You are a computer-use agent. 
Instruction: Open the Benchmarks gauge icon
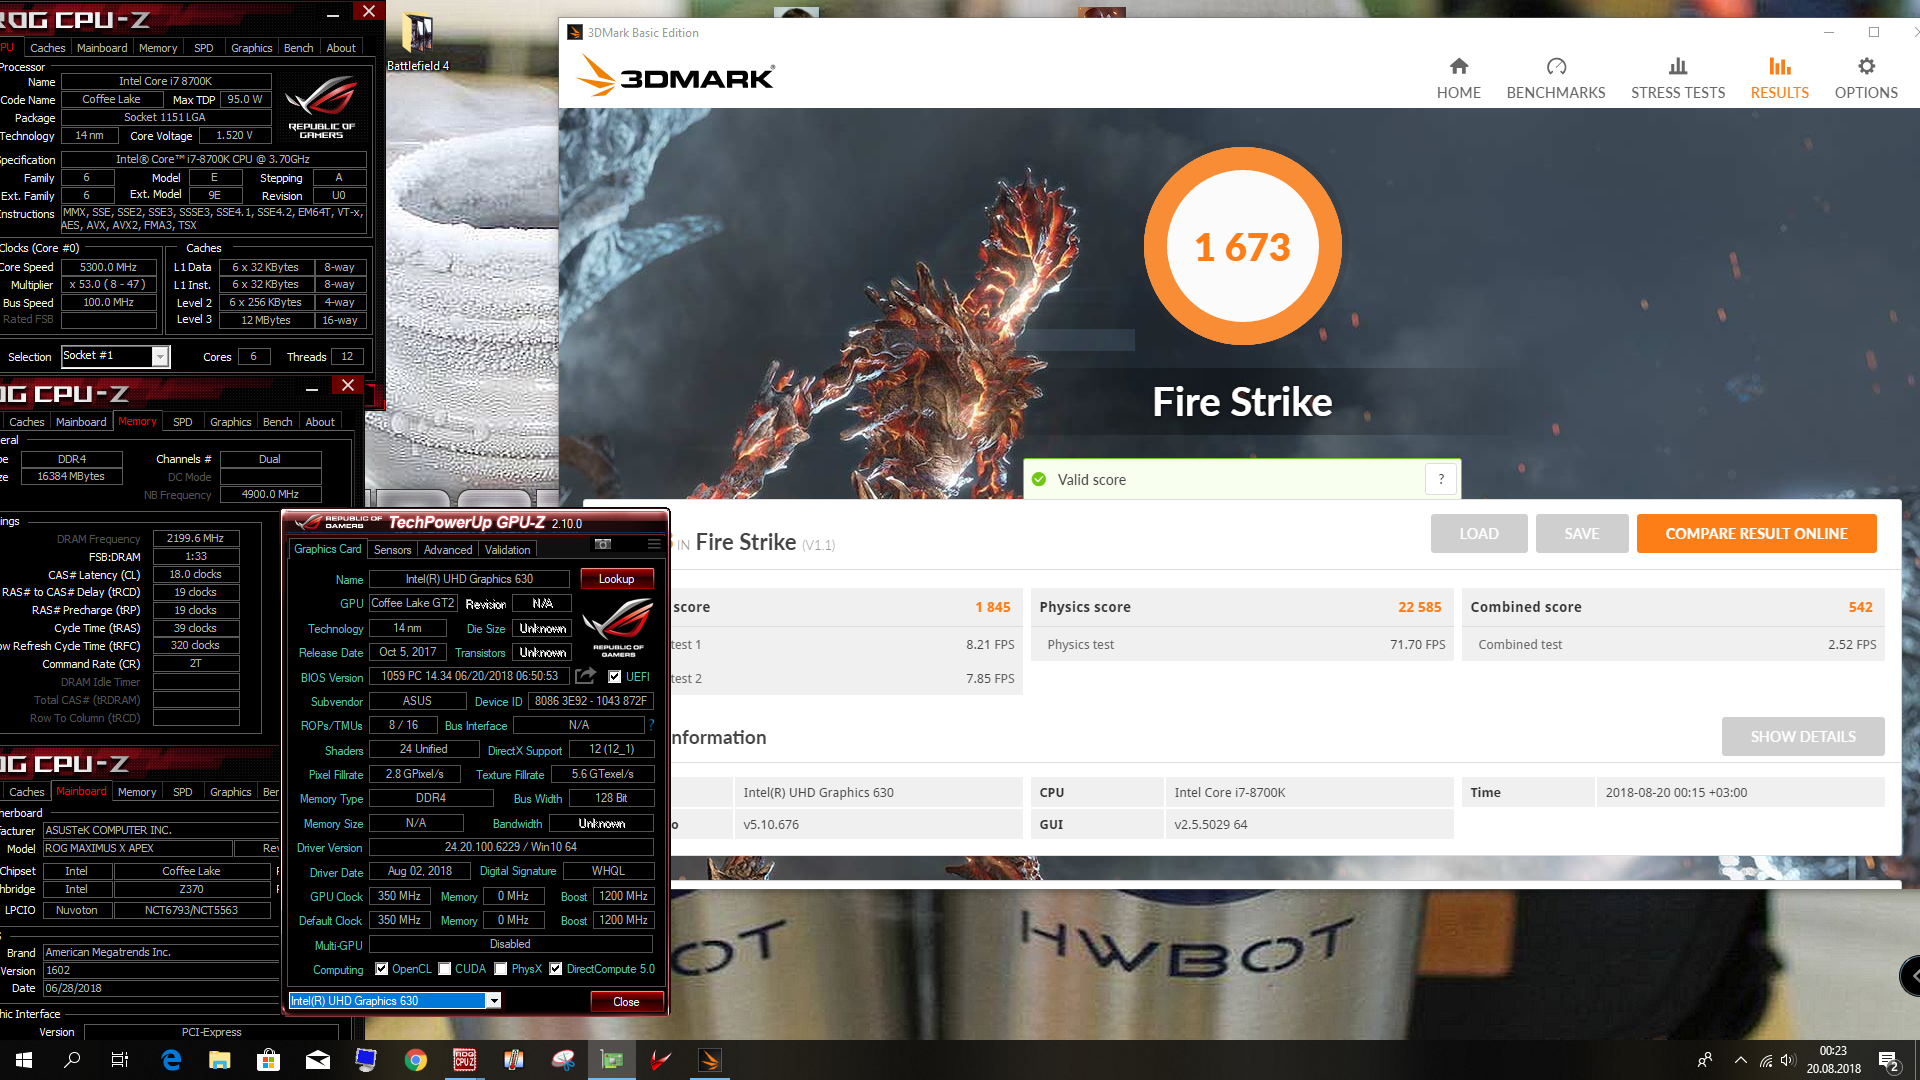[1556, 66]
